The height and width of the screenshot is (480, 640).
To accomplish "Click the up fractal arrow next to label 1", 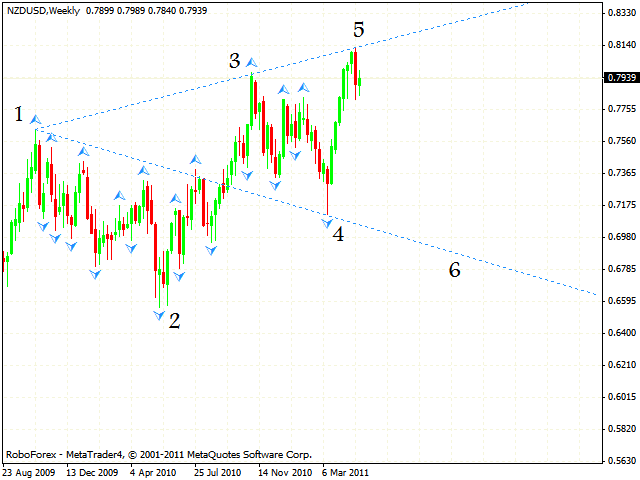I will point(36,119).
